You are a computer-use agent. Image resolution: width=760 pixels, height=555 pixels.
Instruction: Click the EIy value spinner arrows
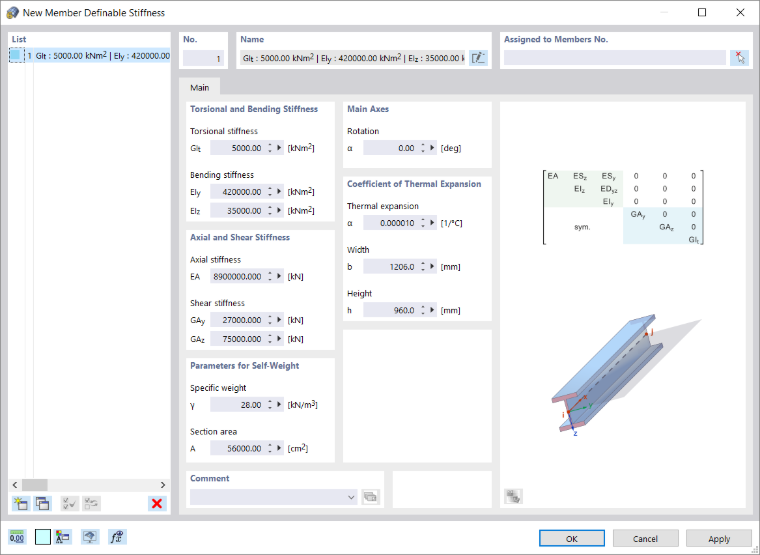(270, 192)
